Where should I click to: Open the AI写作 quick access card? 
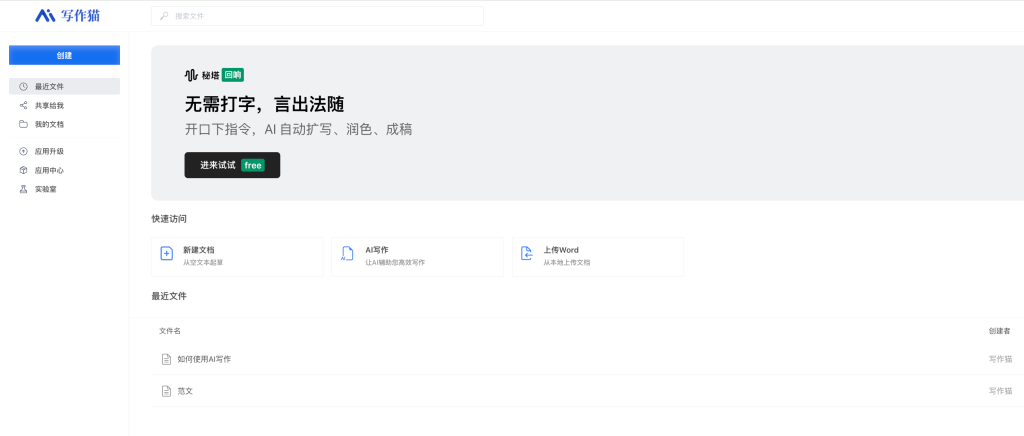pos(417,257)
